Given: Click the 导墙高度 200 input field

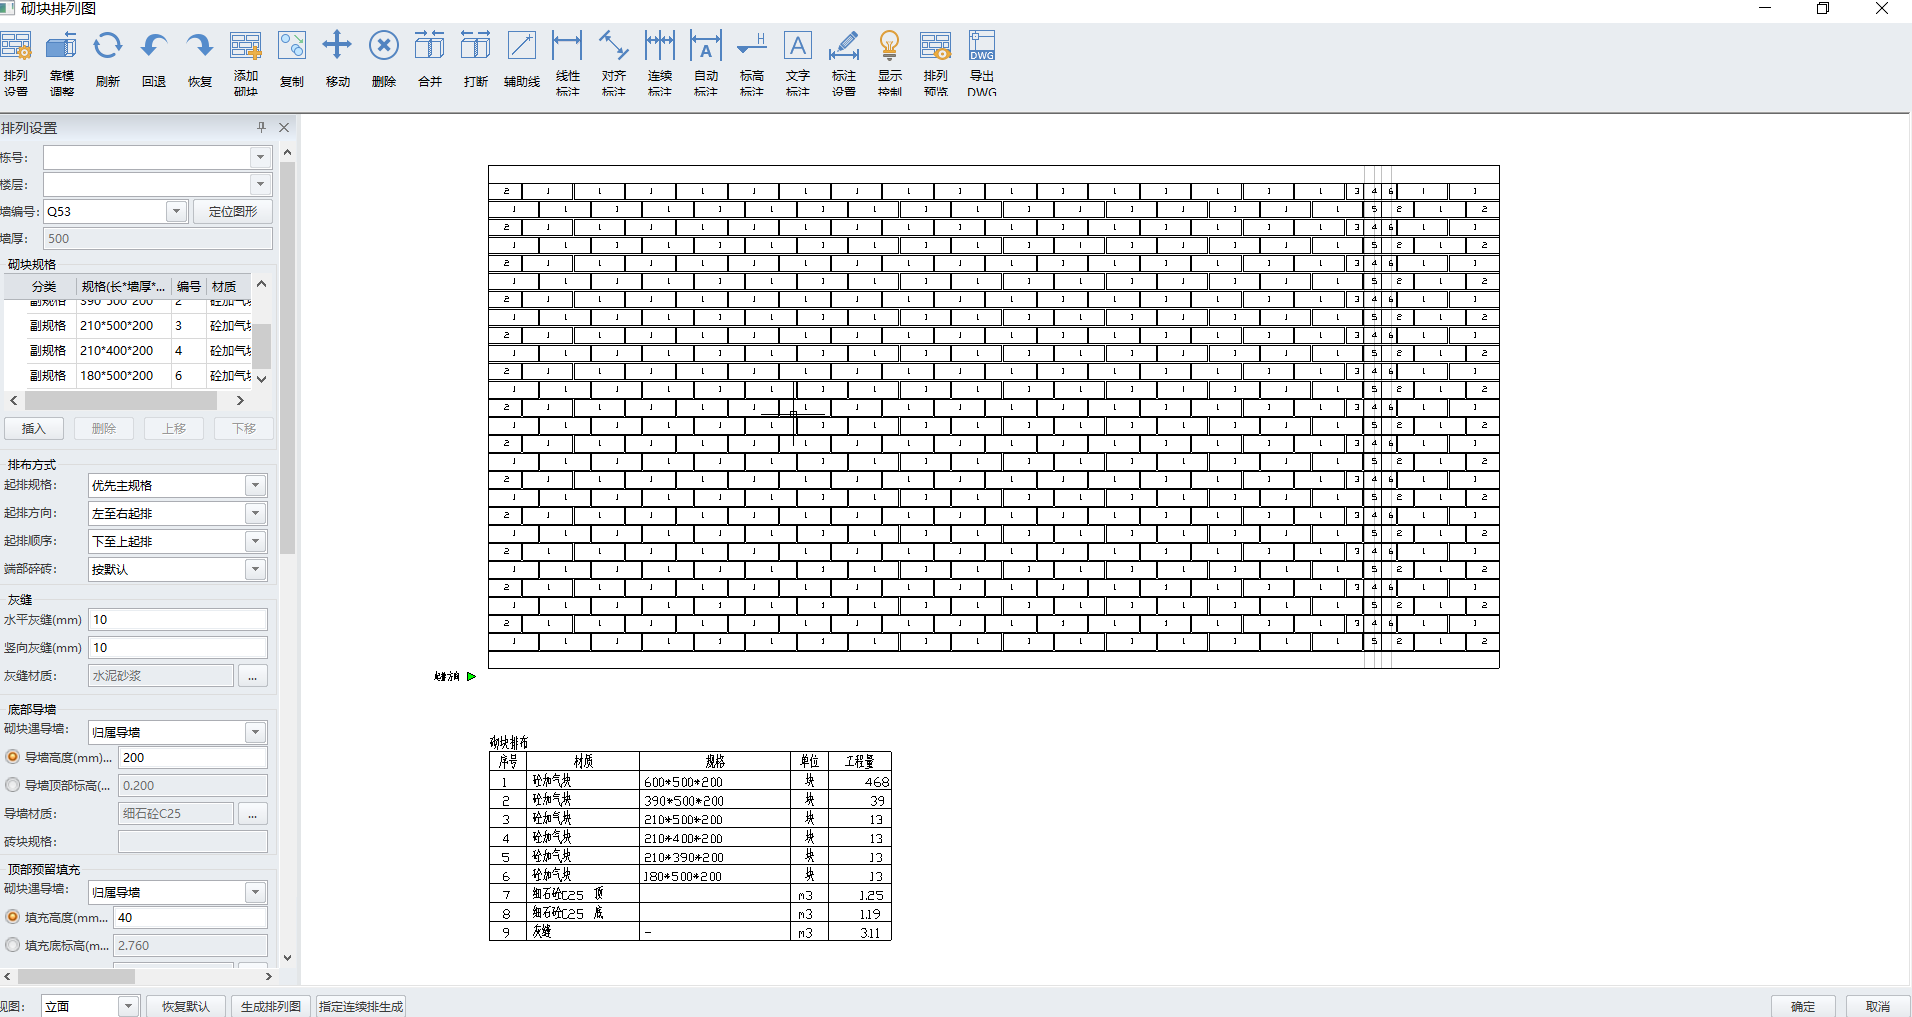Looking at the screenshot, I should (x=193, y=758).
